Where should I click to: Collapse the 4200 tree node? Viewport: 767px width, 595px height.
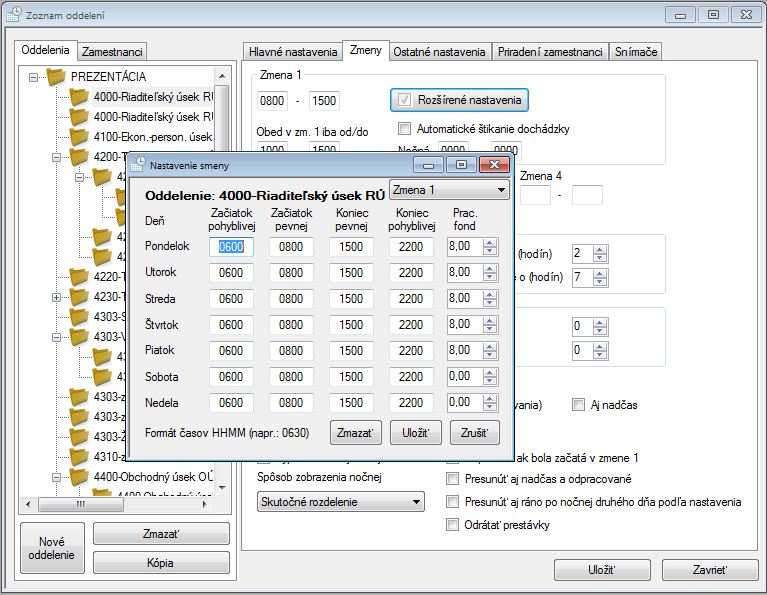[56, 157]
